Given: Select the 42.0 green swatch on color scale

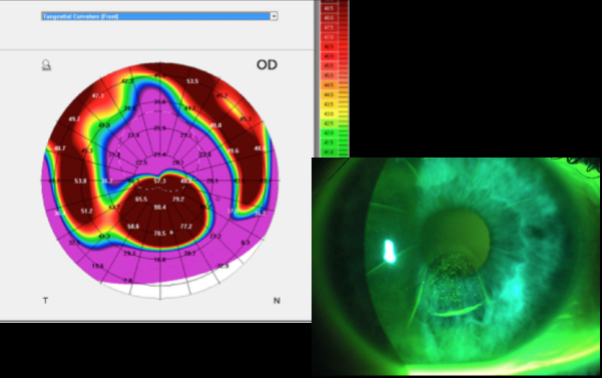Looking at the screenshot, I should 329,133.
